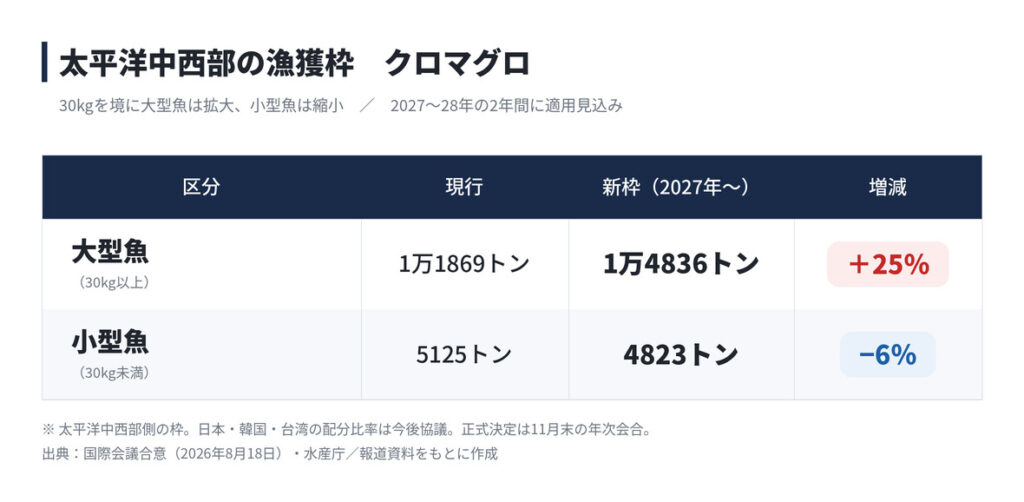This screenshot has width=1024, height=502.
Task: Click the 4823トン new quota value
Action: 681,354
